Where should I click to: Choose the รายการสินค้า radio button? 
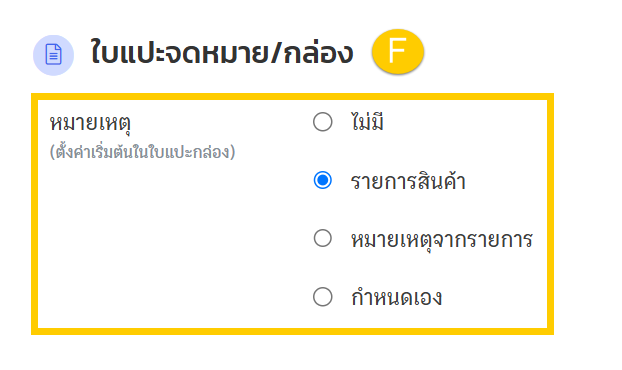click(323, 180)
